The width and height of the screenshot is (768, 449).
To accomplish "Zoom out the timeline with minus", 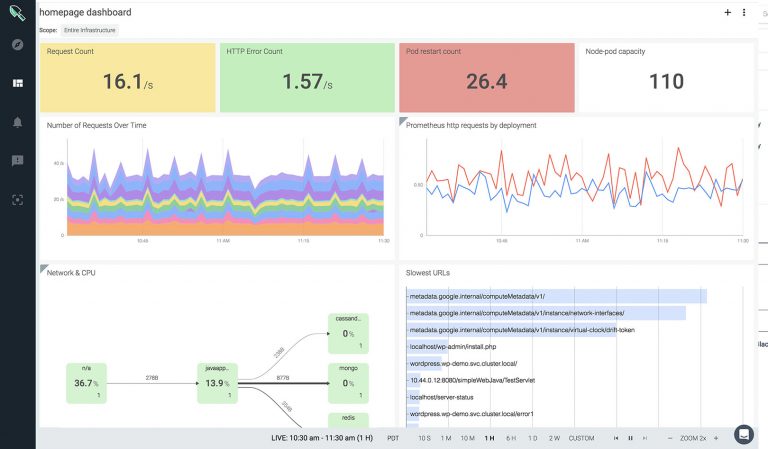I will [671, 439].
